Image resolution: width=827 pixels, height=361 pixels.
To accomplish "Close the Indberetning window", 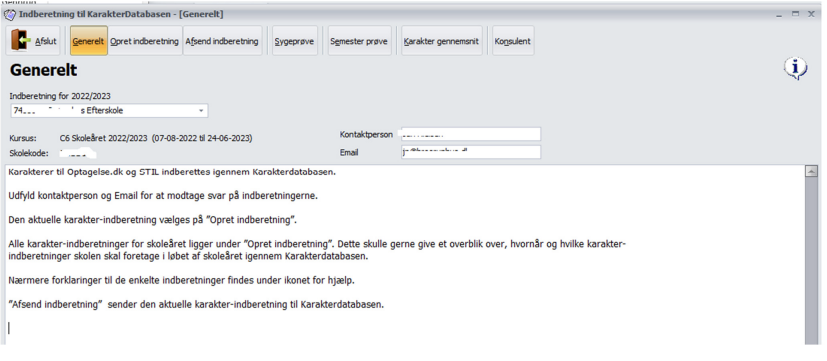I will coord(812,15).
